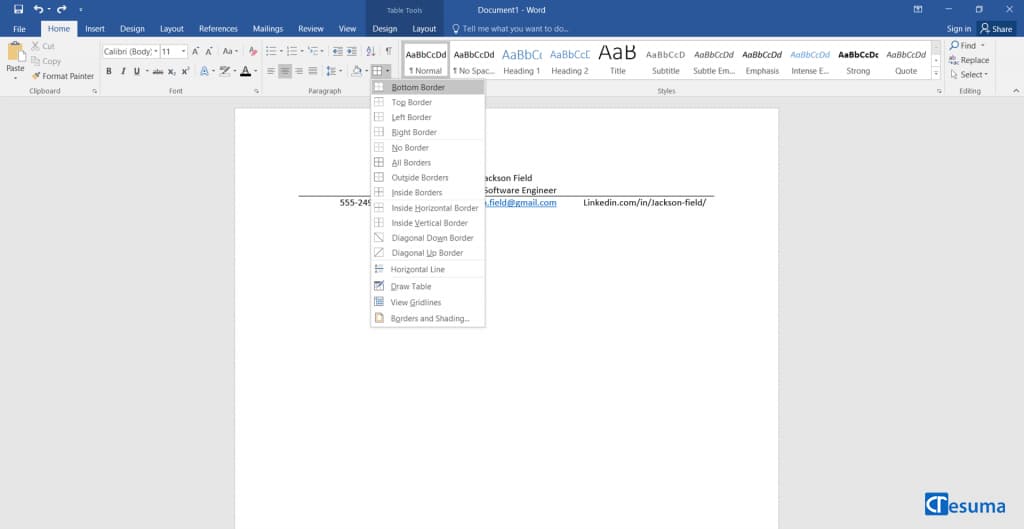The height and width of the screenshot is (529, 1024).
Task: Toggle subscript formatting
Action: (x=172, y=71)
